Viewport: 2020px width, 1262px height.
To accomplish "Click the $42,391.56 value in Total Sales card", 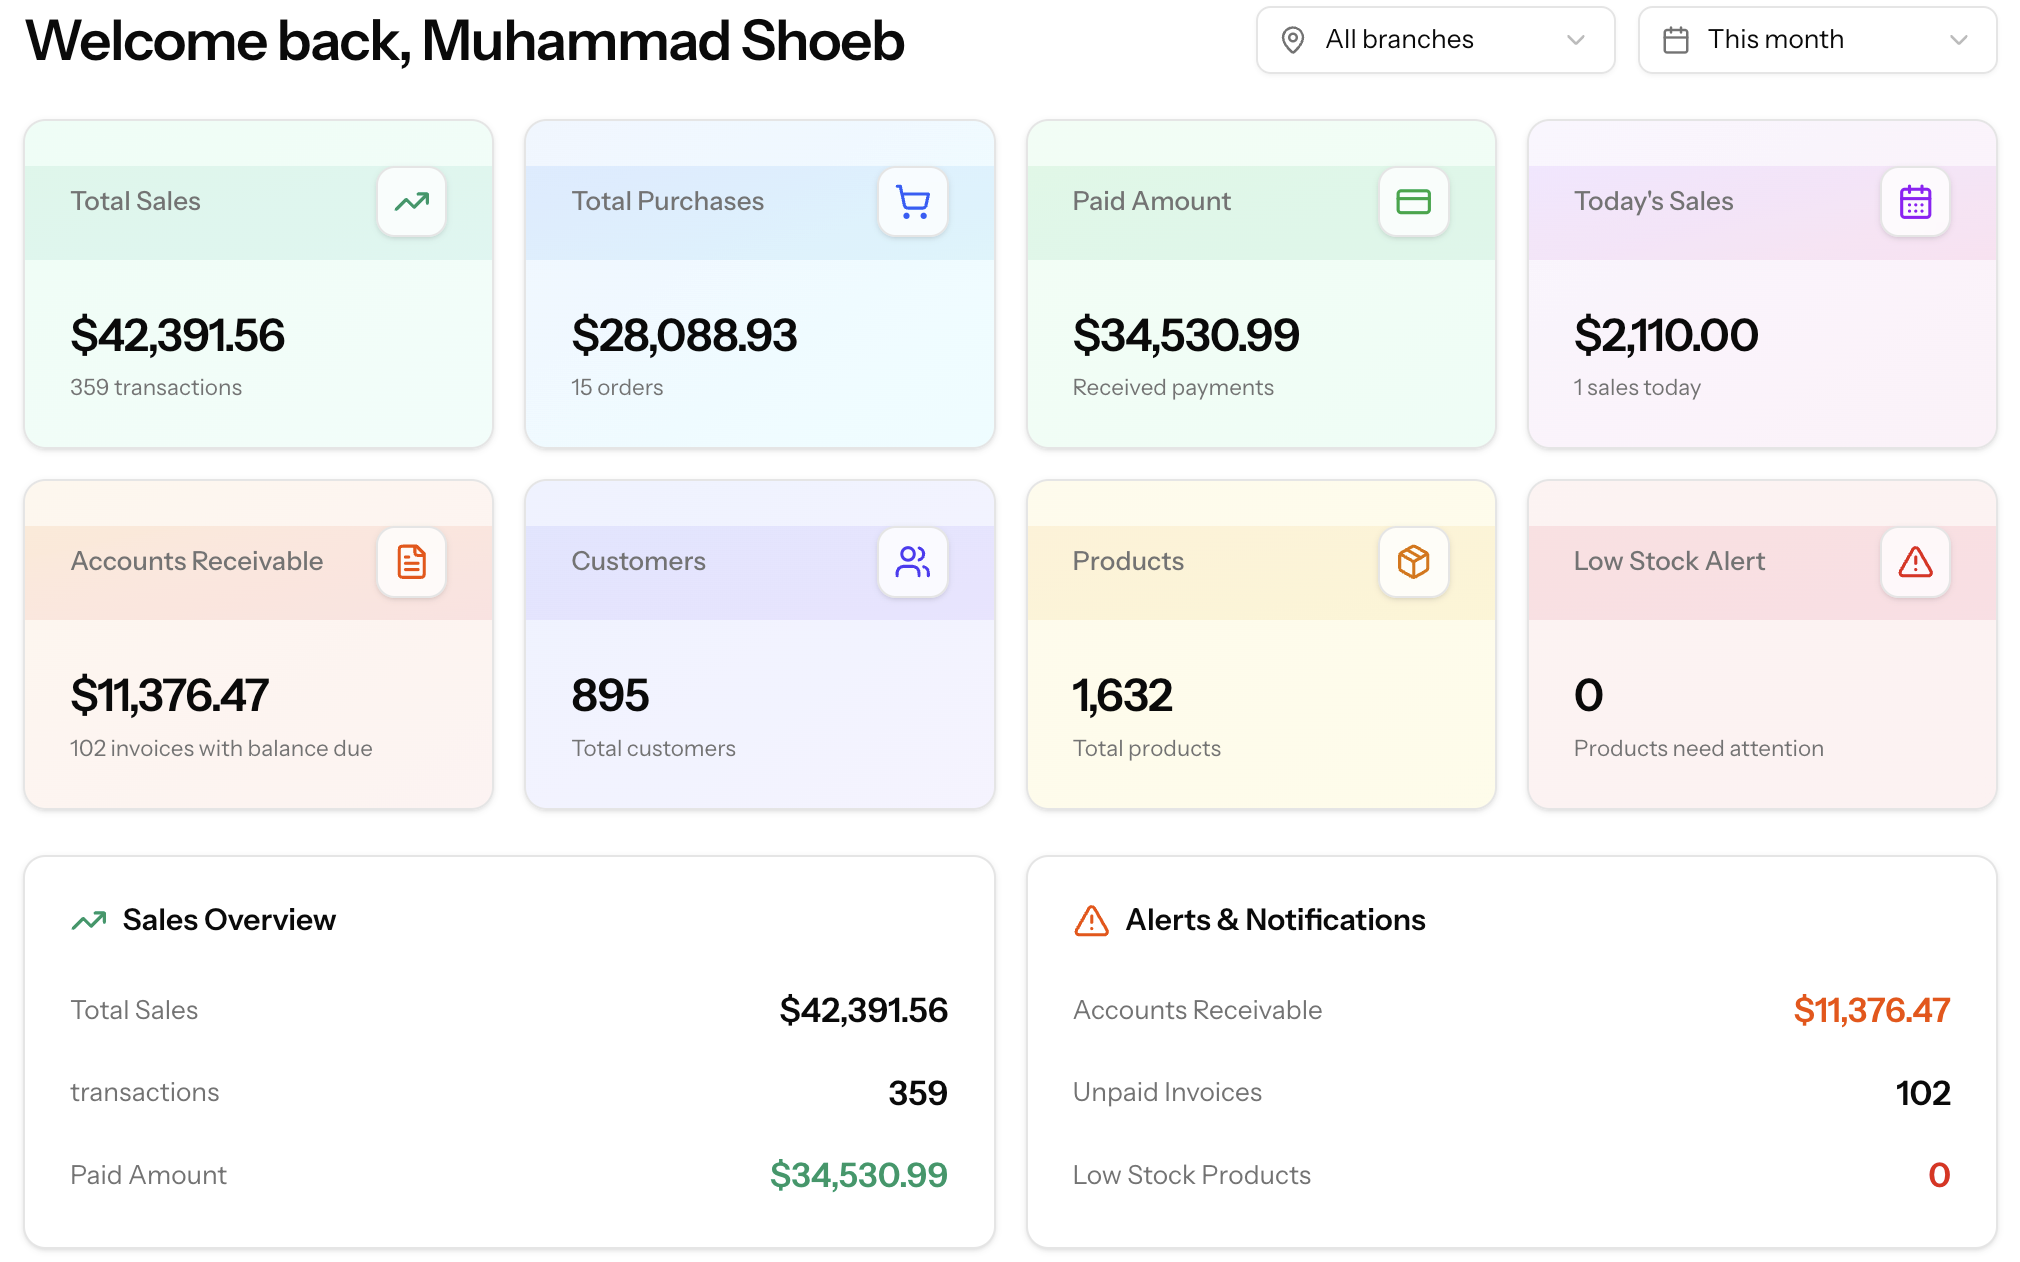I will point(177,335).
